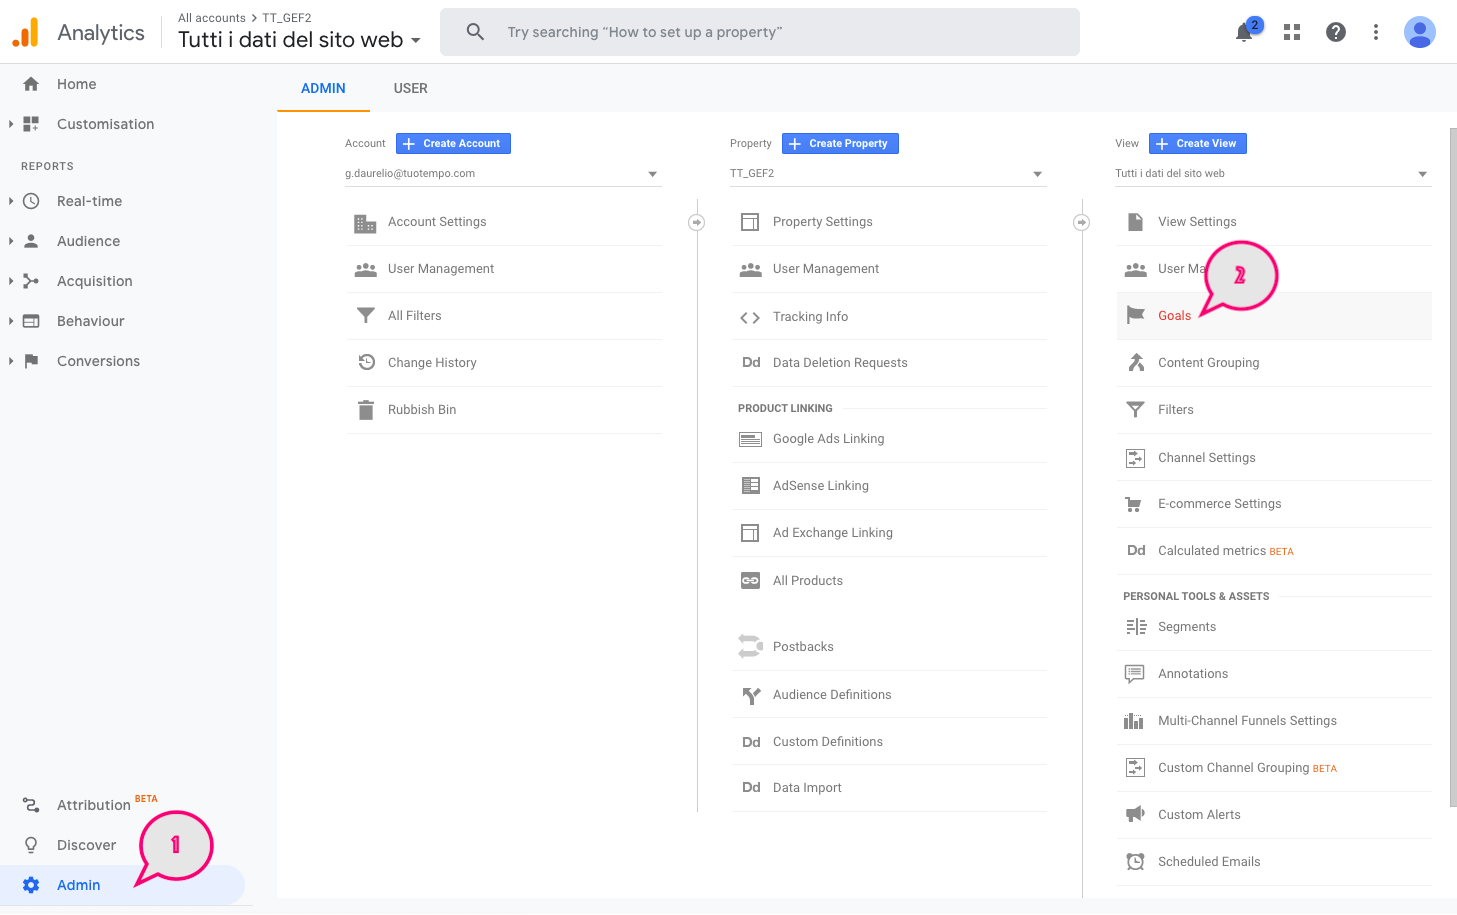Open view-level Filters link
The height and width of the screenshot is (915, 1457).
[1175, 410]
